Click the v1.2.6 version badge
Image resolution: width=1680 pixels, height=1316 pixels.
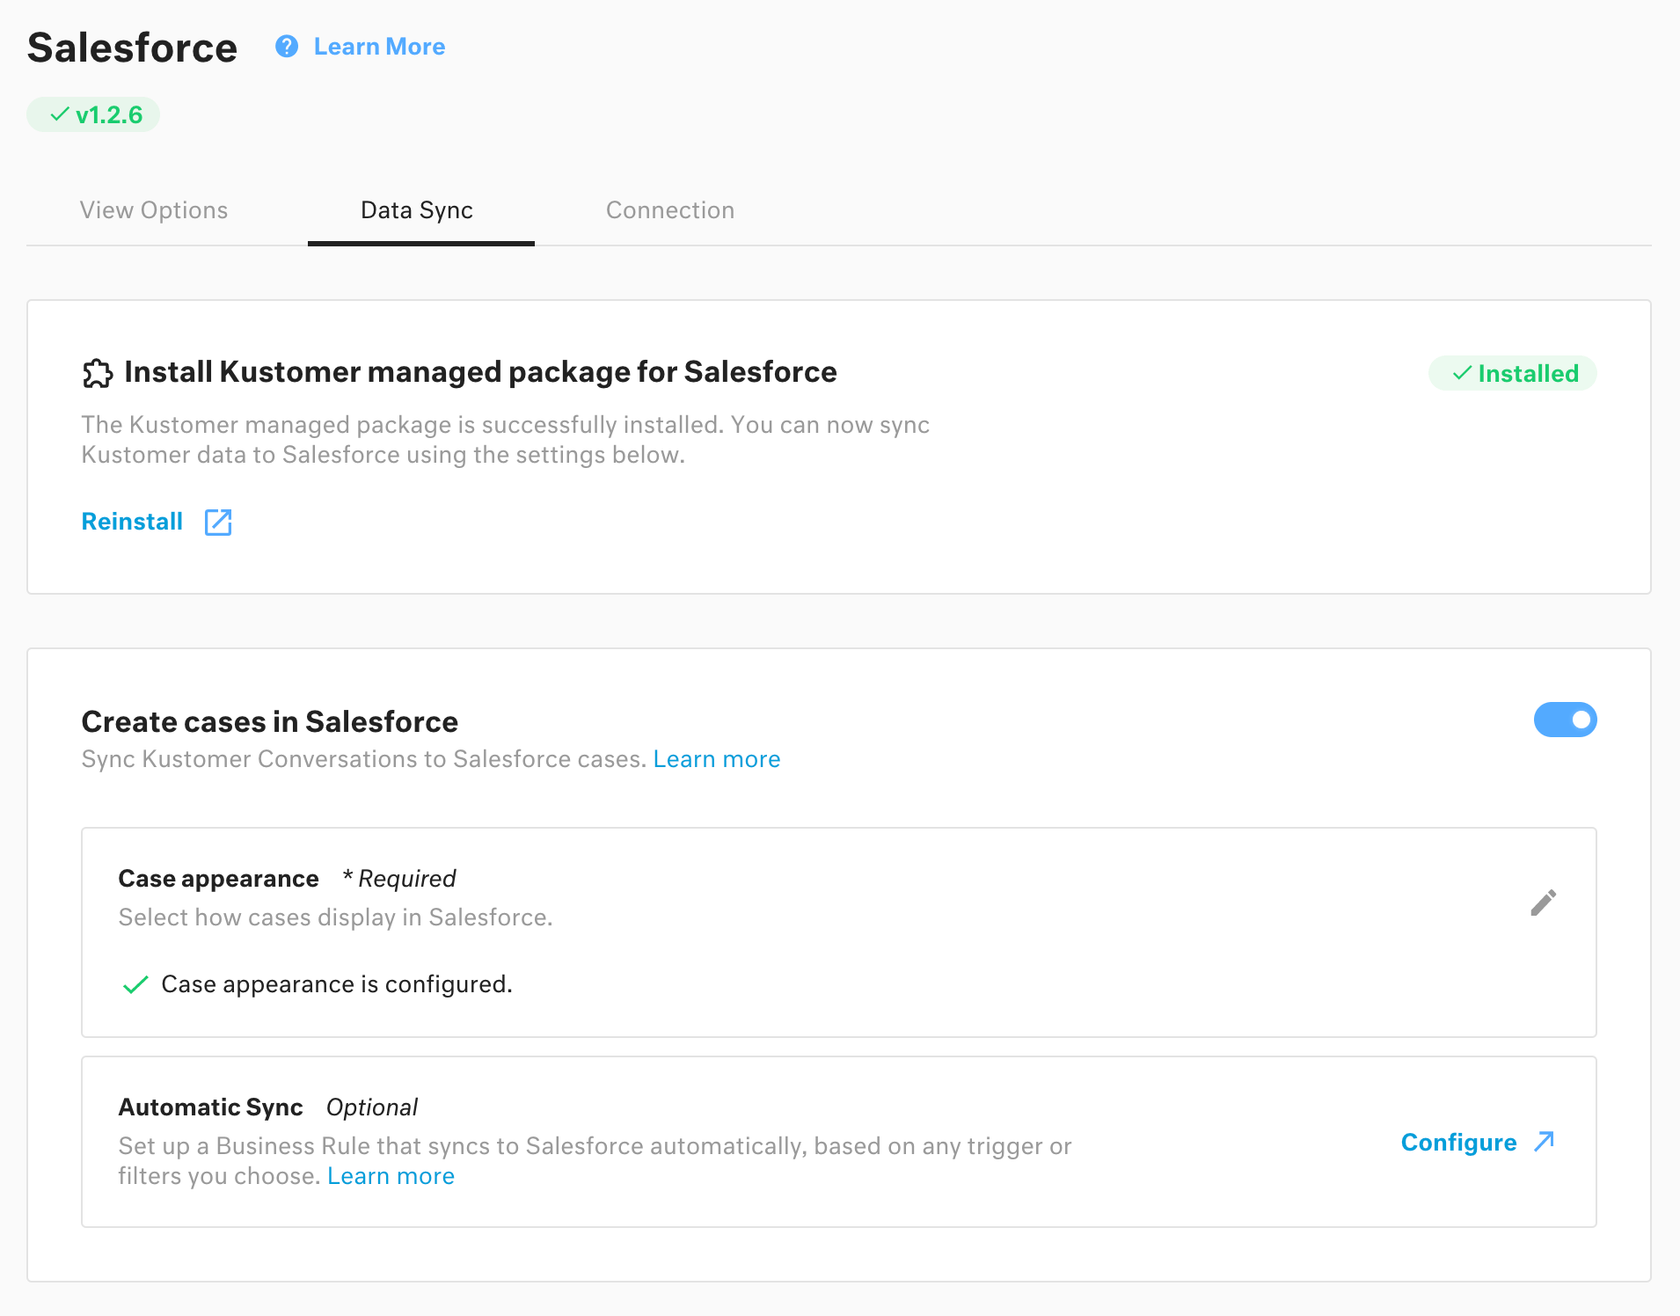click(x=92, y=114)
